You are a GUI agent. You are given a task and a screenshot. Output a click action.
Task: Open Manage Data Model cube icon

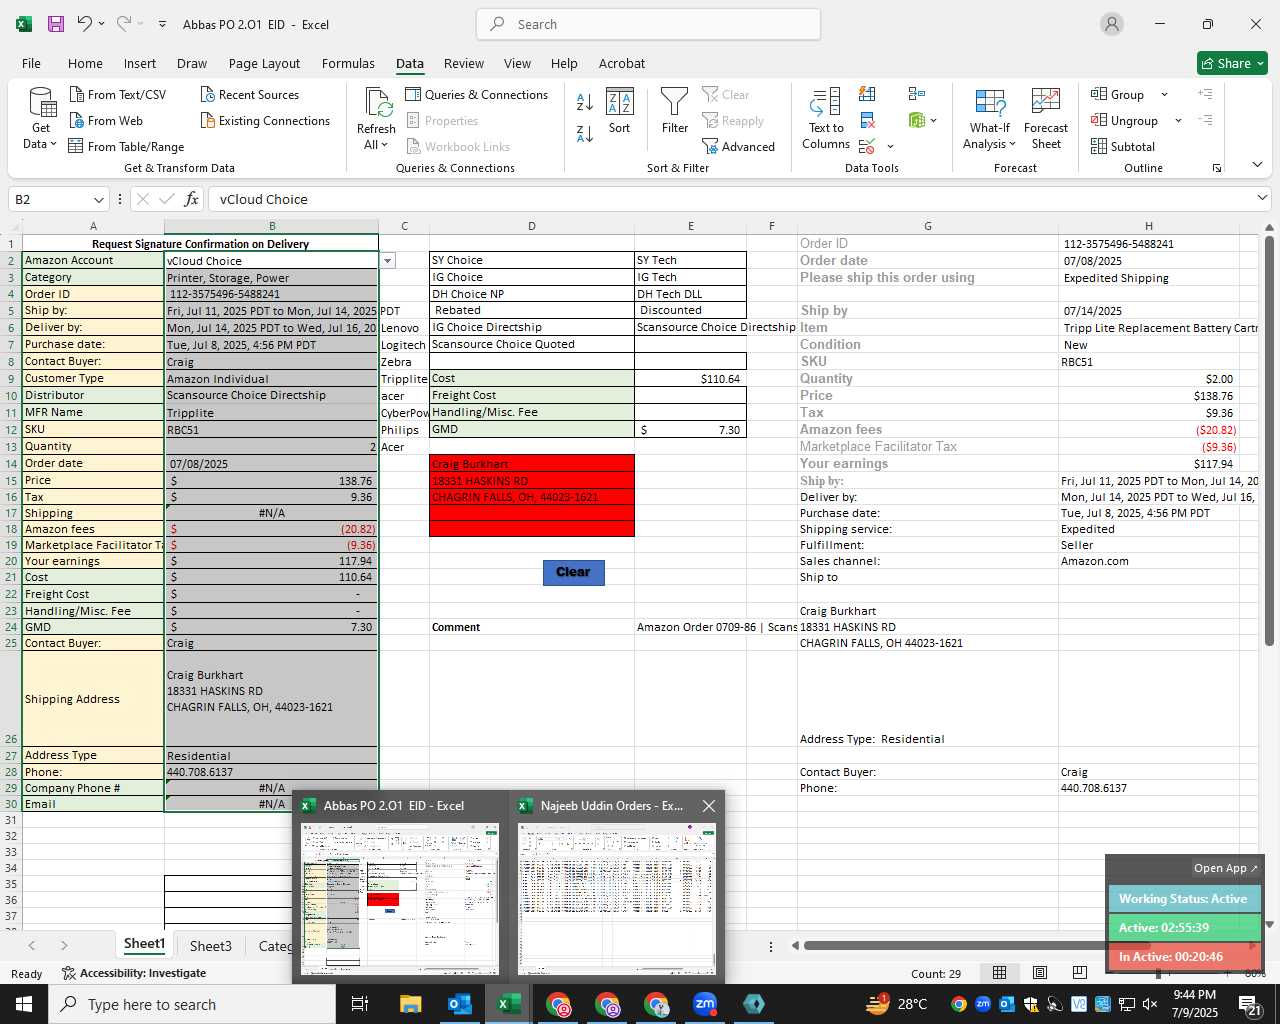tap(917, 121)
